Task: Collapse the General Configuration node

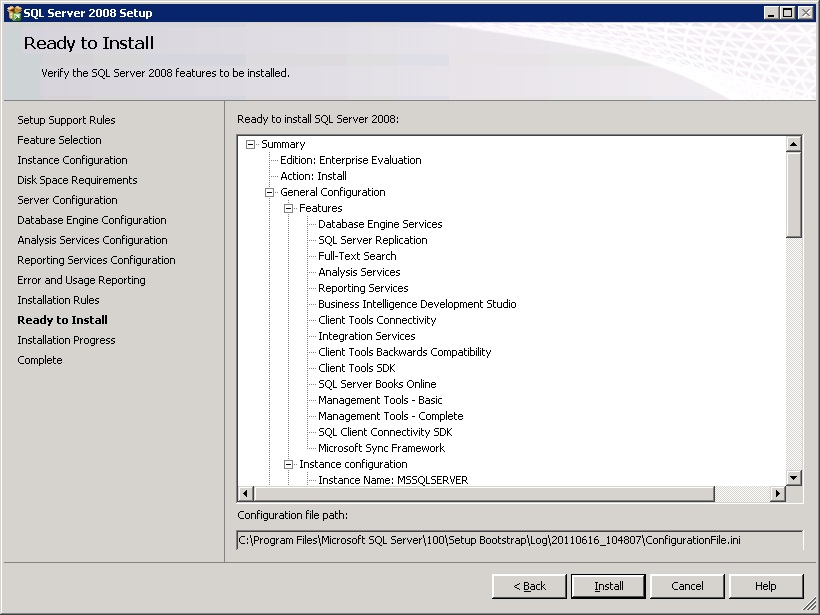Action: point(269,192)
